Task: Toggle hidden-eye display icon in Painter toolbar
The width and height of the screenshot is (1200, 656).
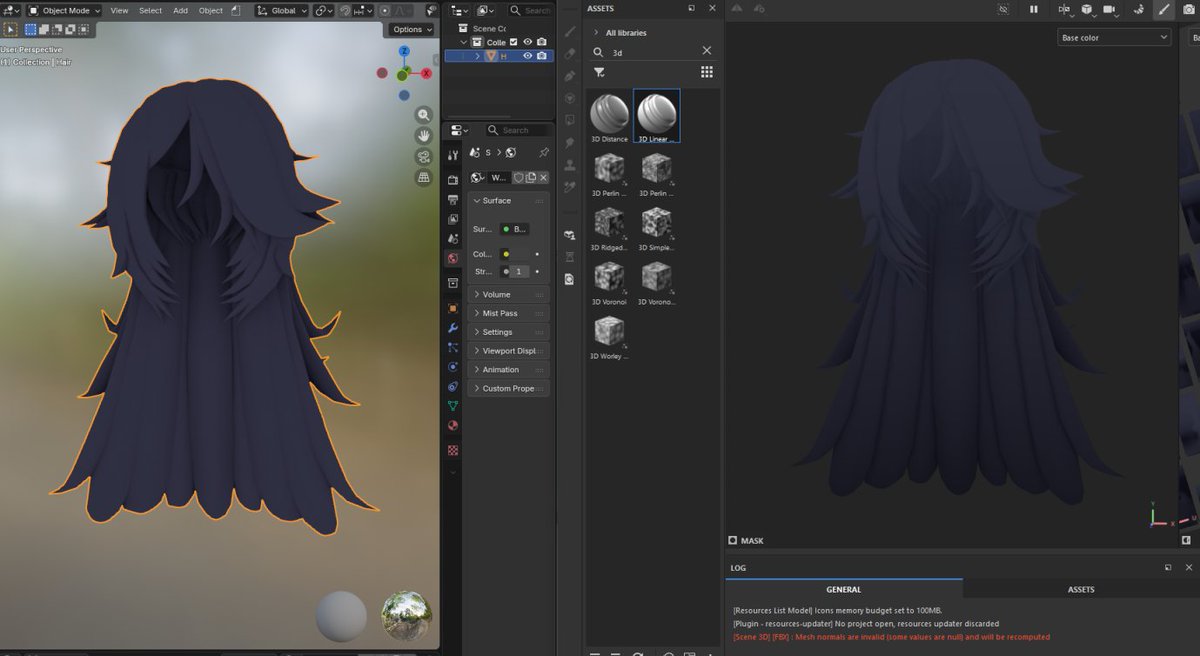Action: (1003, 9)
